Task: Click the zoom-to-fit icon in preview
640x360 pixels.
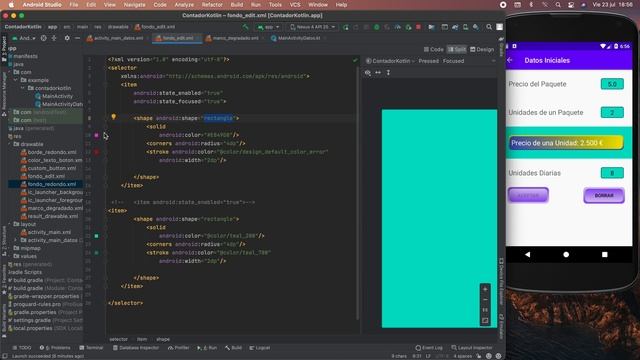Action: point(485,321)
